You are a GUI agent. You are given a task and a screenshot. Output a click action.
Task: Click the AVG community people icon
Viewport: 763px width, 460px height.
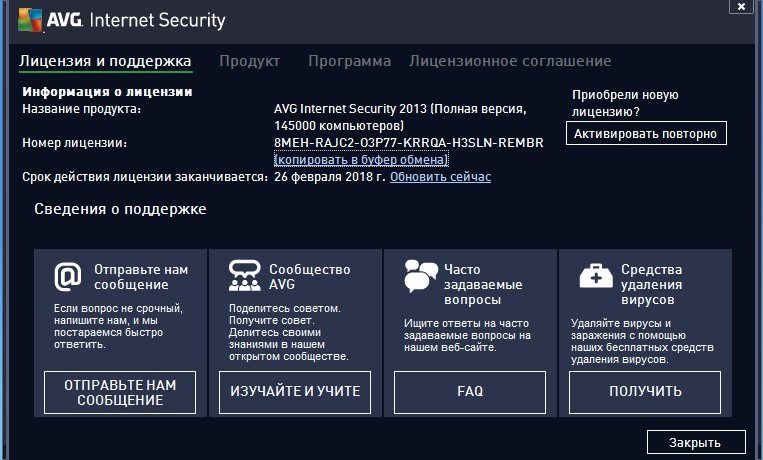[x=244, y=275]
